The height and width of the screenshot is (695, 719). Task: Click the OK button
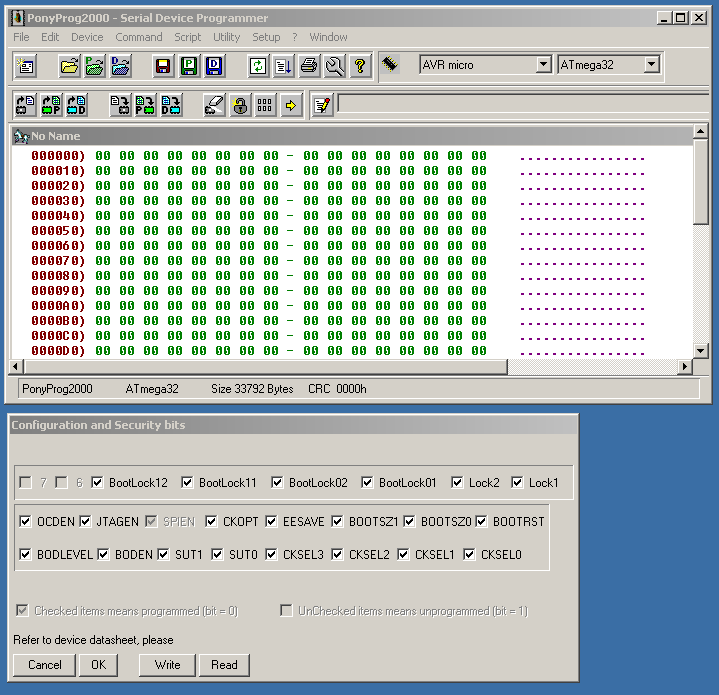[99, 665]
